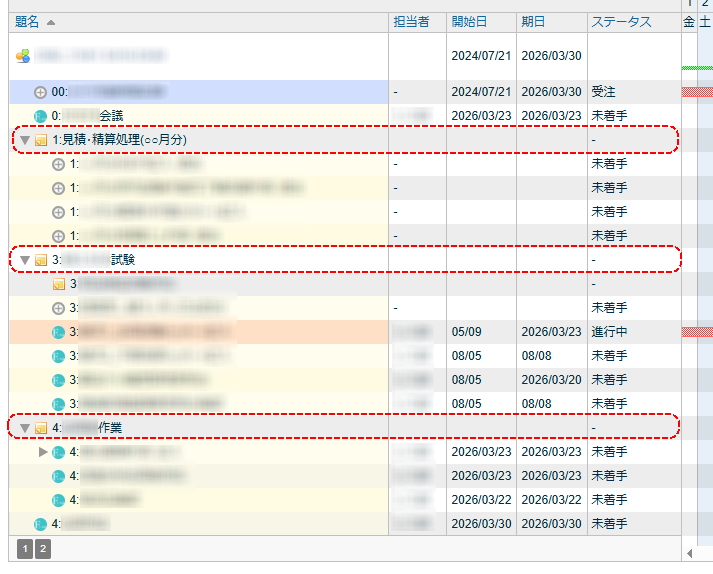The image size is (713, 574).
Task: Sort by the 題名 column header
Action: pos(28,21)
